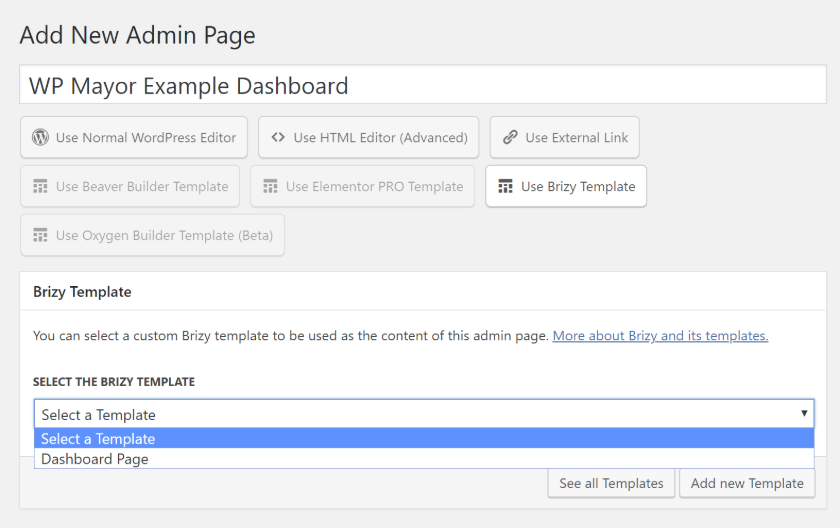Click the table icon beside Oxygen Builder Template
Viewport: 840px width, 528px height.
(40, 235)
